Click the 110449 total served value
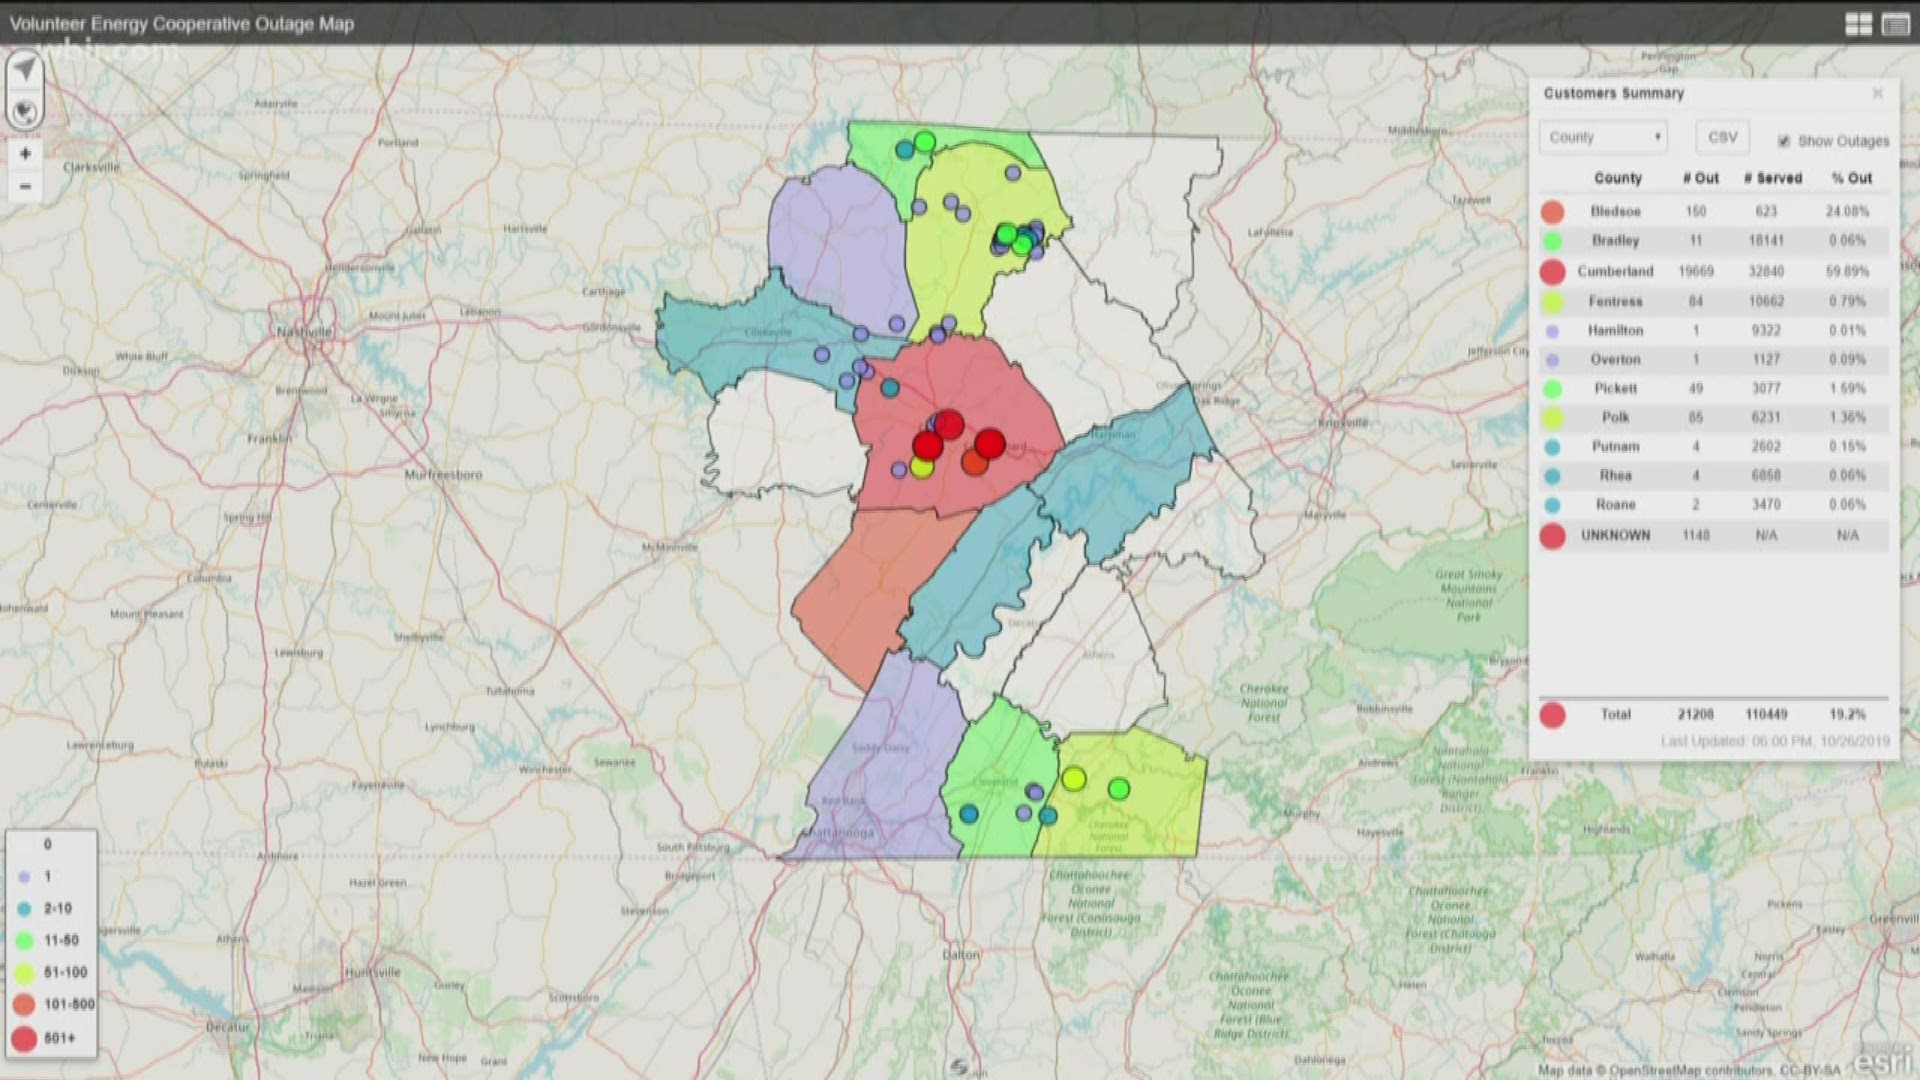Image resolution: width=1920 pixels, height=1080 pixels. (1766, 714)
